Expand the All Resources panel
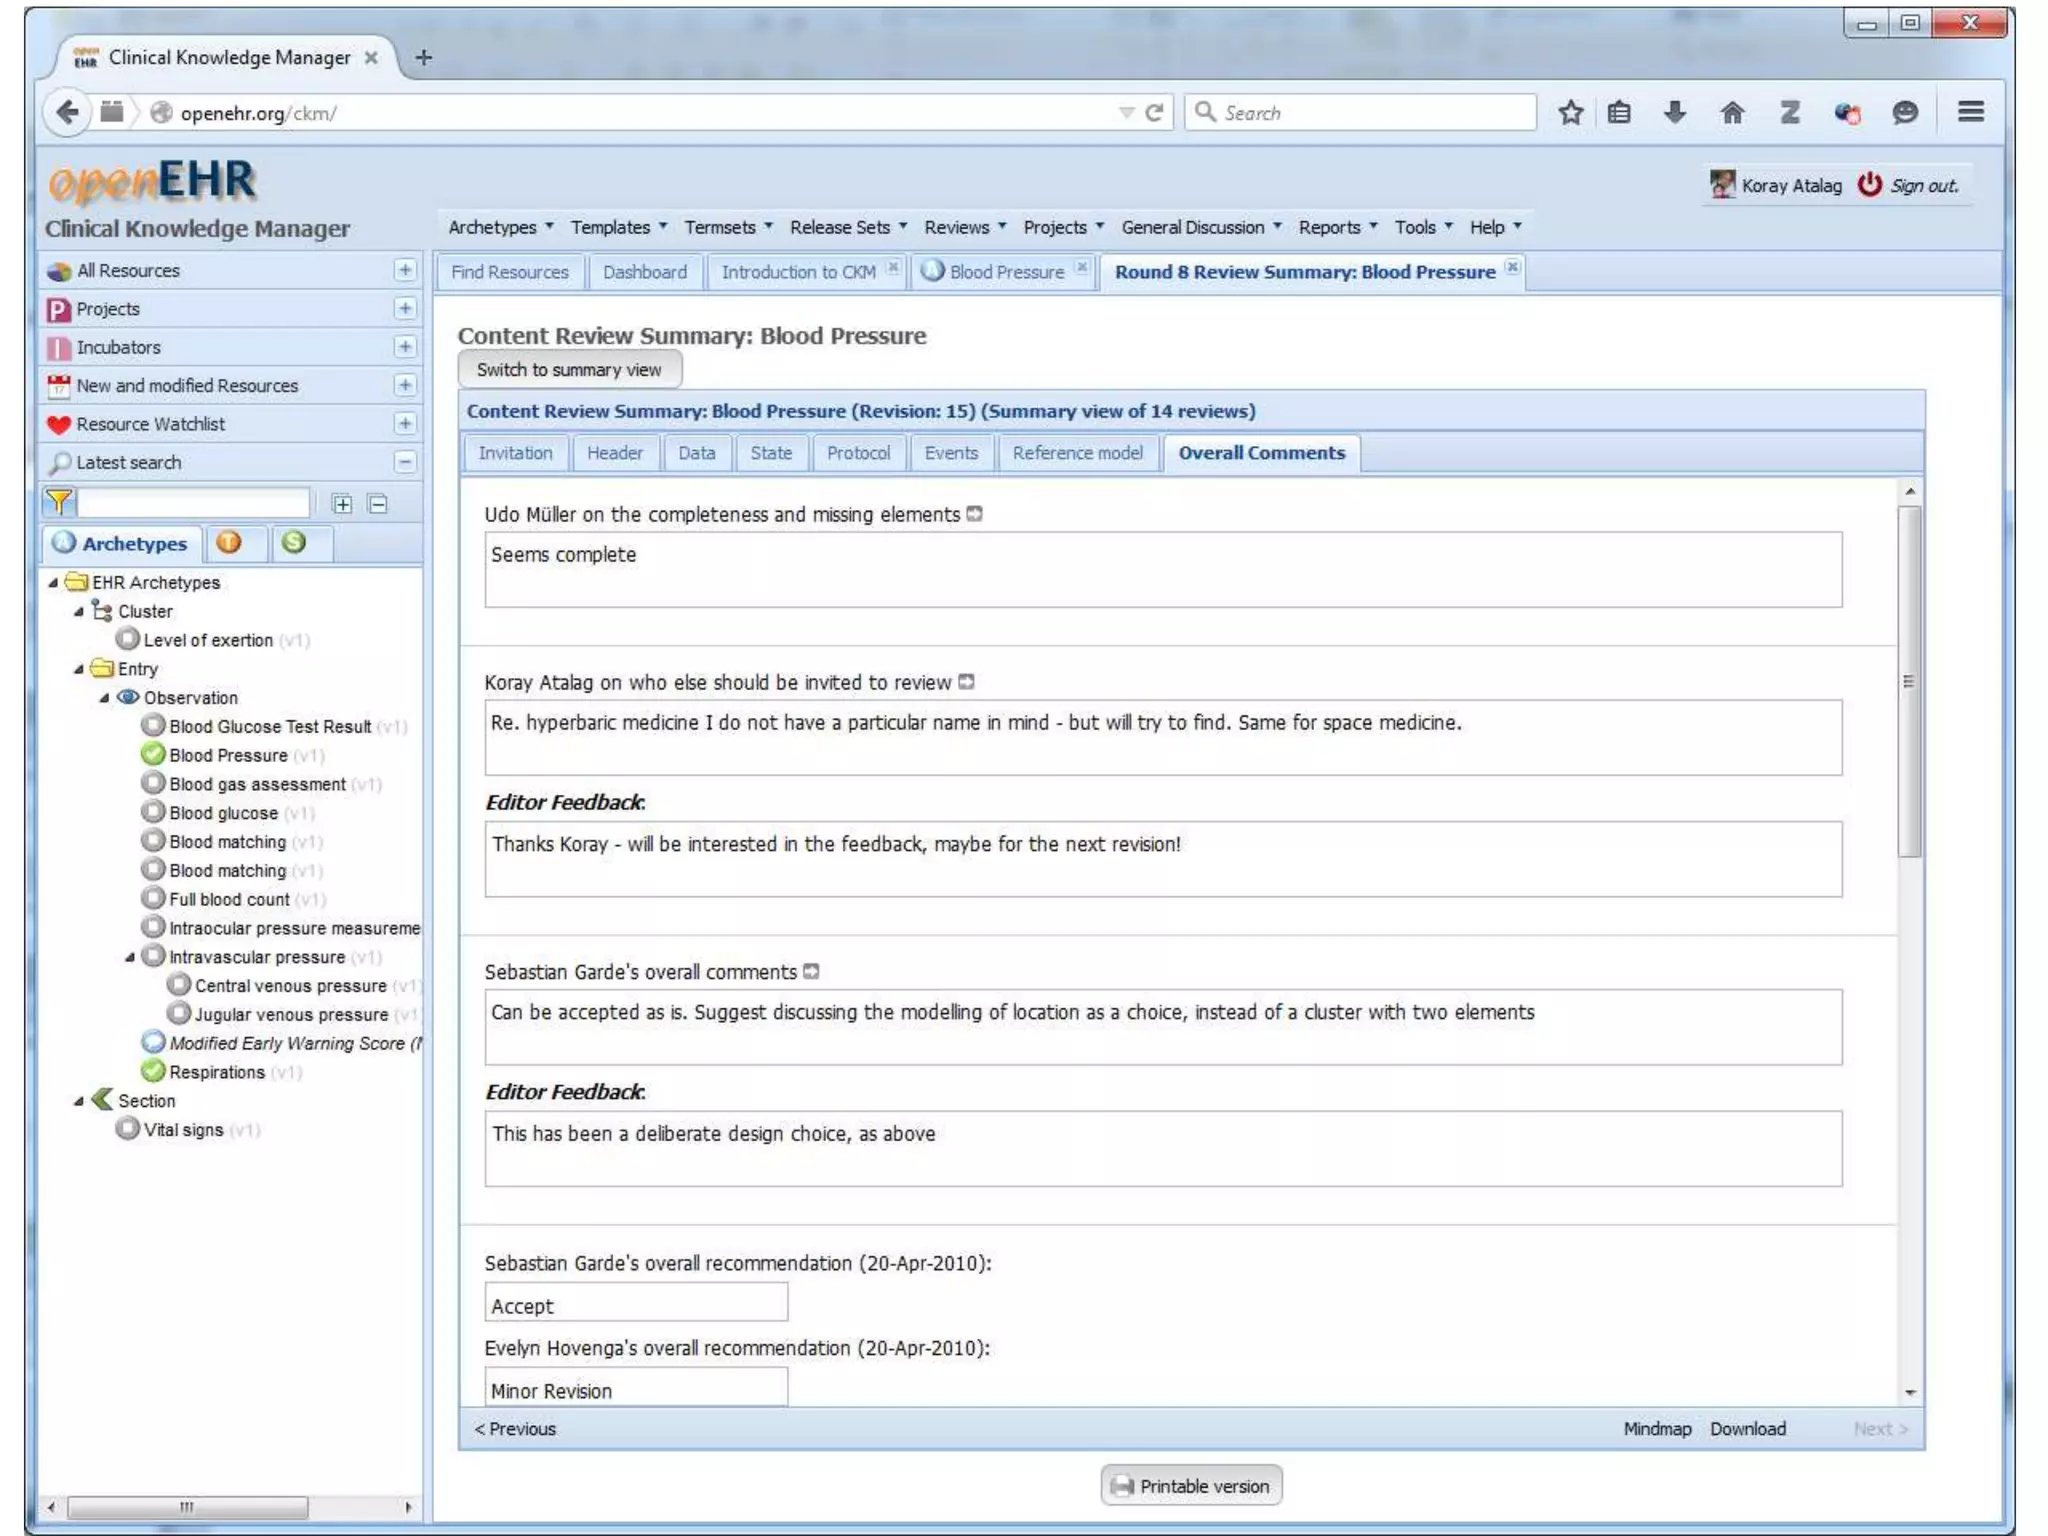This screenshot has height=1536, width=2048. (x=404, y=270)
